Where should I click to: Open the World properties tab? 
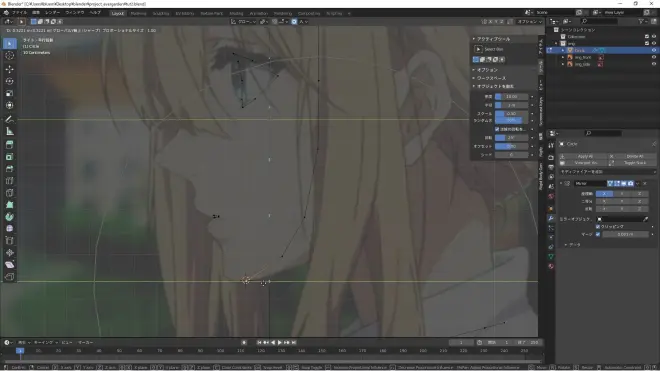551,197
